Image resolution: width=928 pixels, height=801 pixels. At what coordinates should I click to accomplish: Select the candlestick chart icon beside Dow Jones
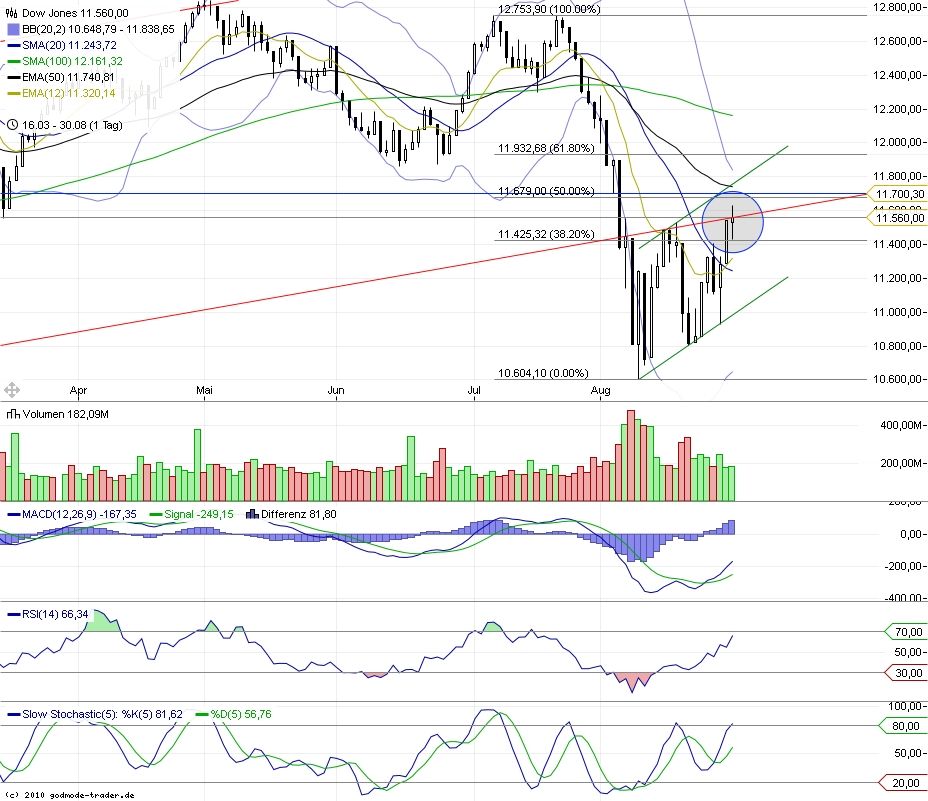(x=12, y=12)
